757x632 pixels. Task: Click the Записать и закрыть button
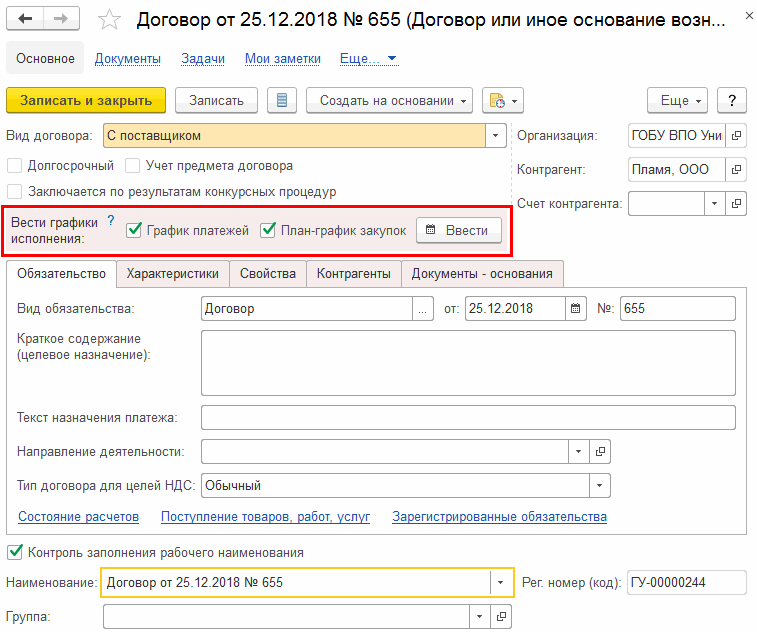[86, 100]
